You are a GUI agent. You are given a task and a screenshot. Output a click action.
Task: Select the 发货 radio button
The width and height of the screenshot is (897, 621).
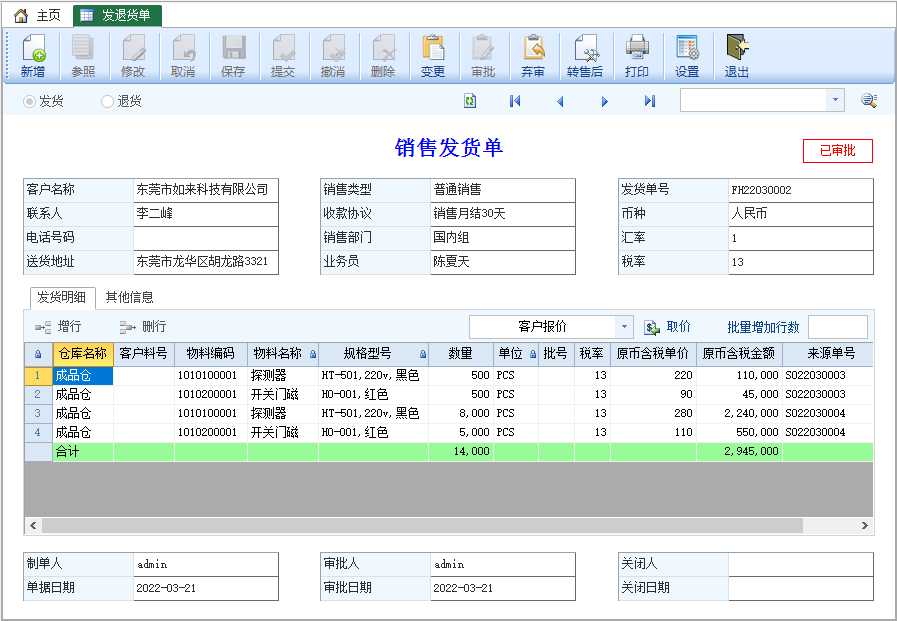click(29, 102)
